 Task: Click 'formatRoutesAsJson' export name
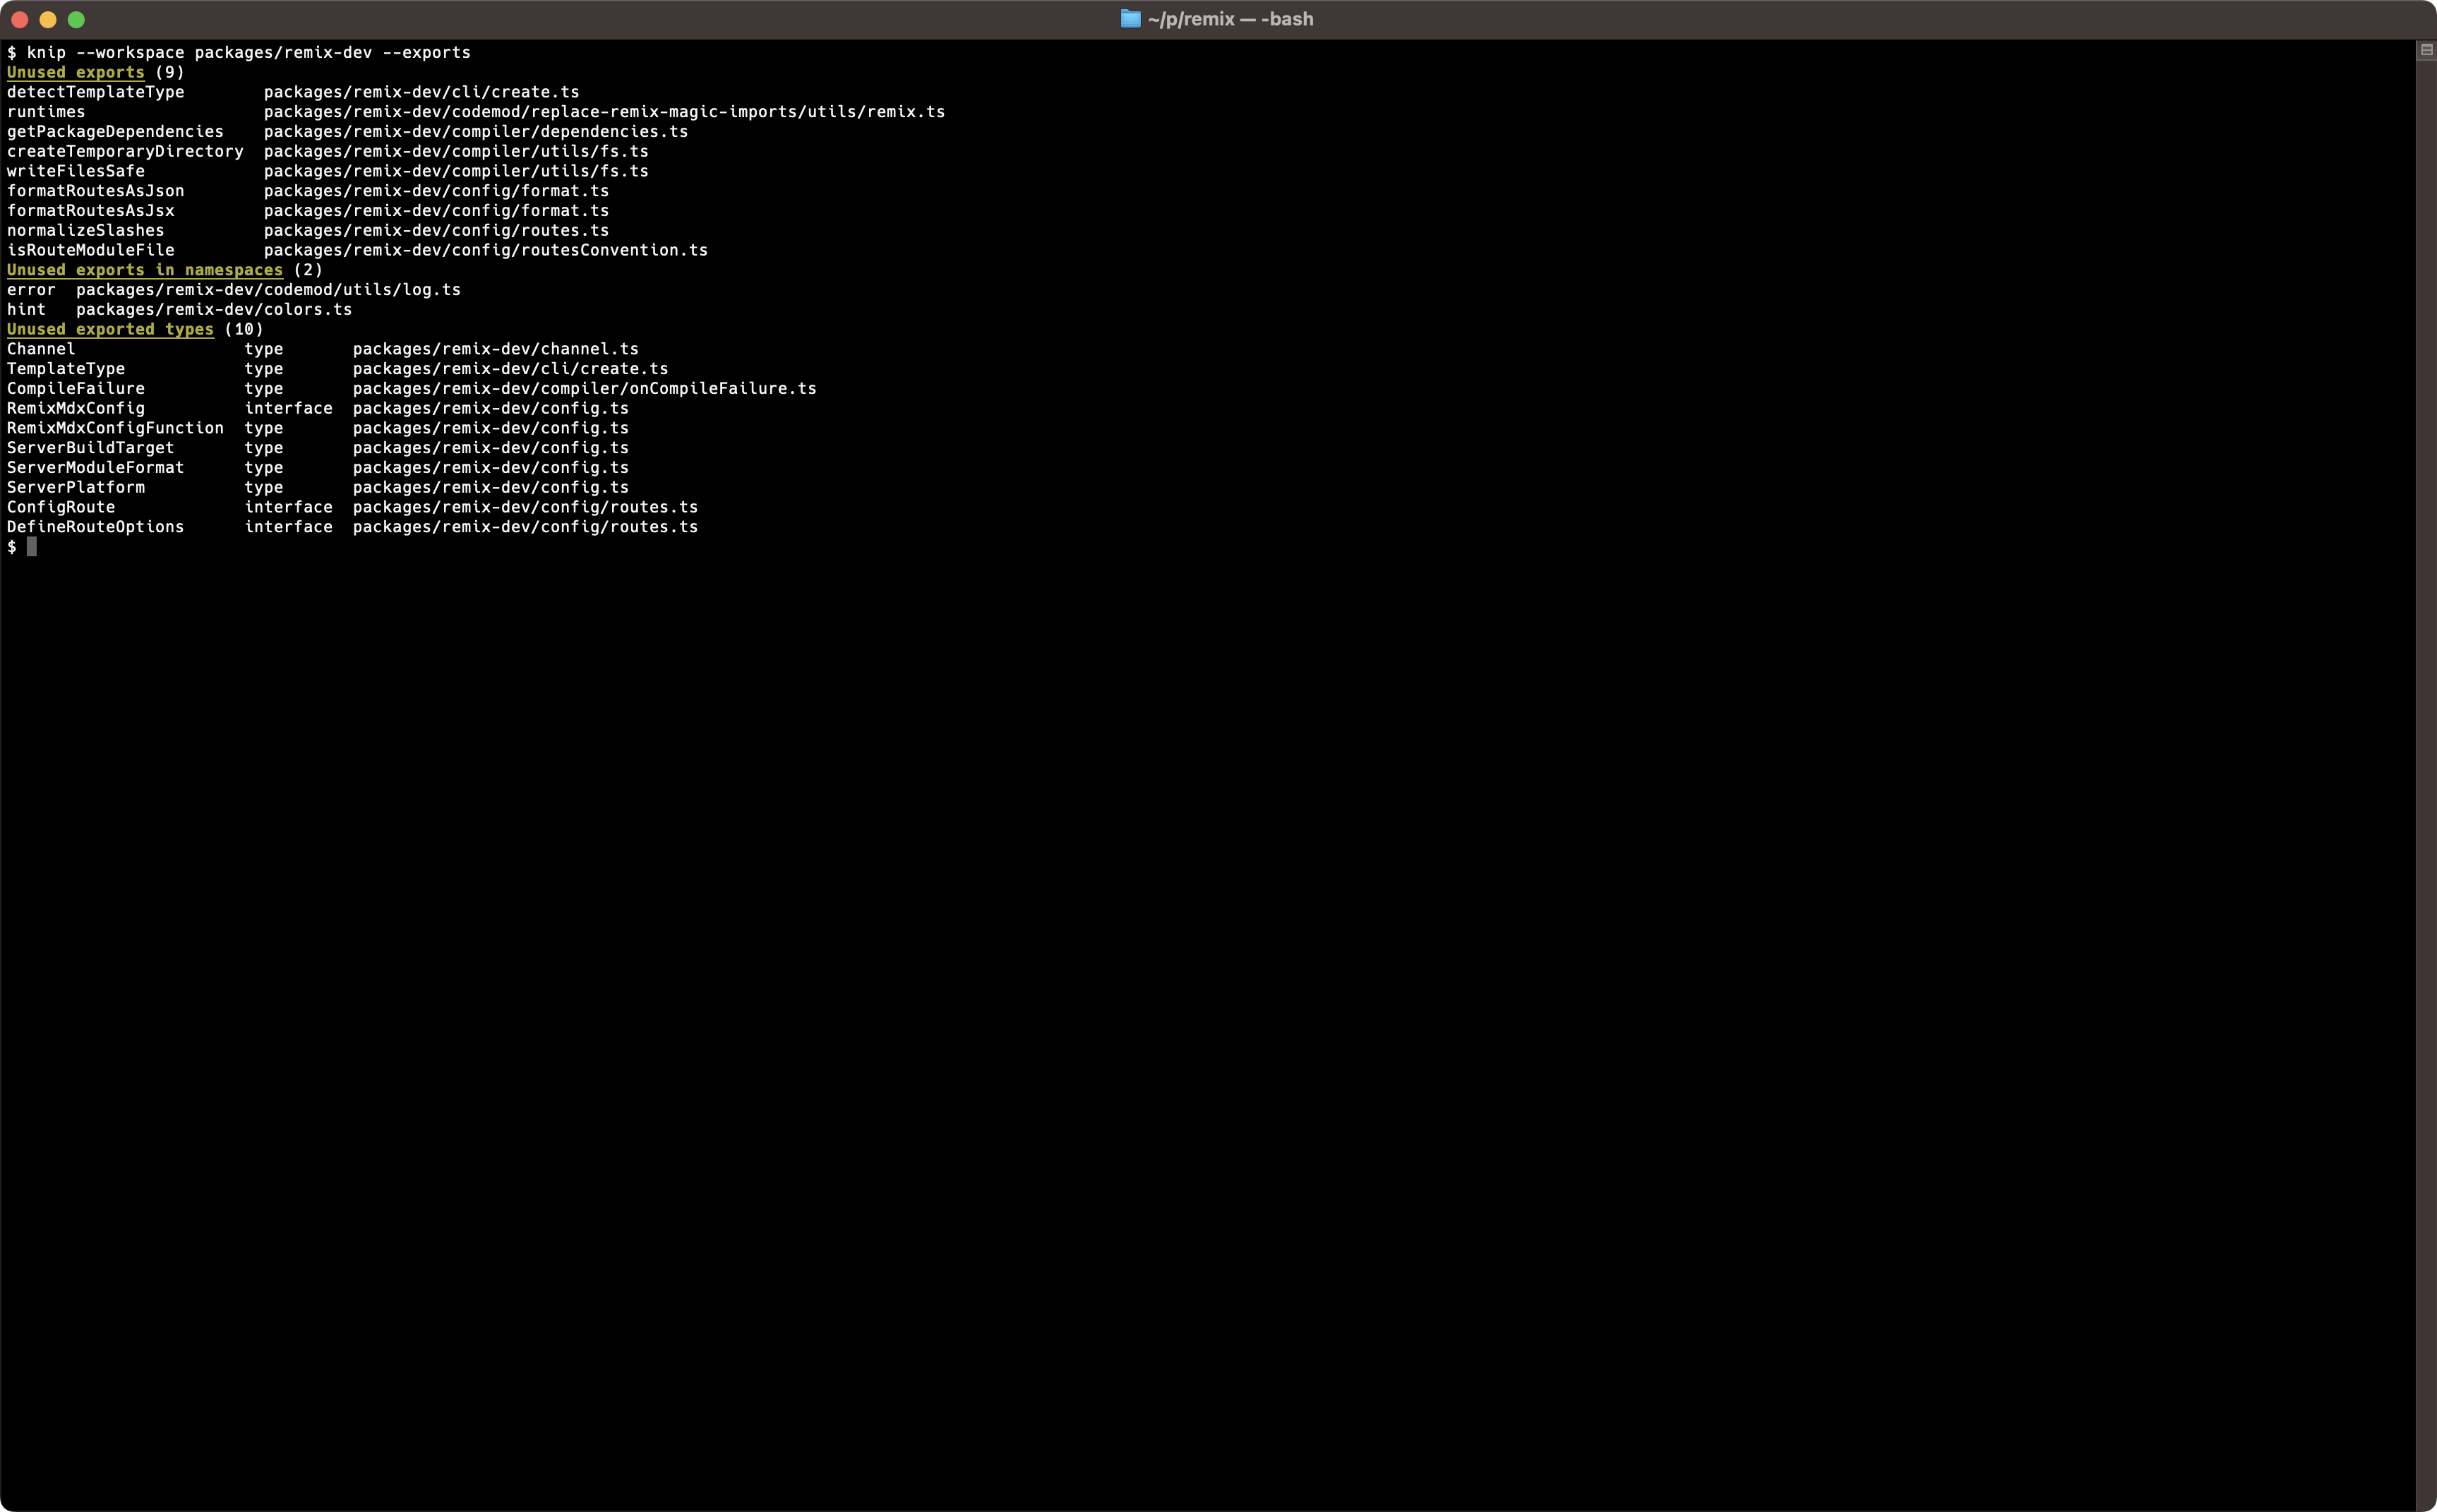click(x=96, y=191)
